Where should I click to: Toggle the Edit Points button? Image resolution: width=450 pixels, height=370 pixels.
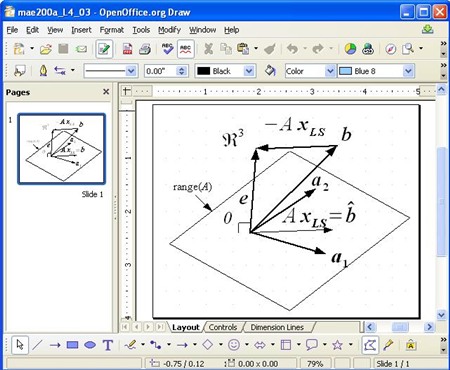370,345
